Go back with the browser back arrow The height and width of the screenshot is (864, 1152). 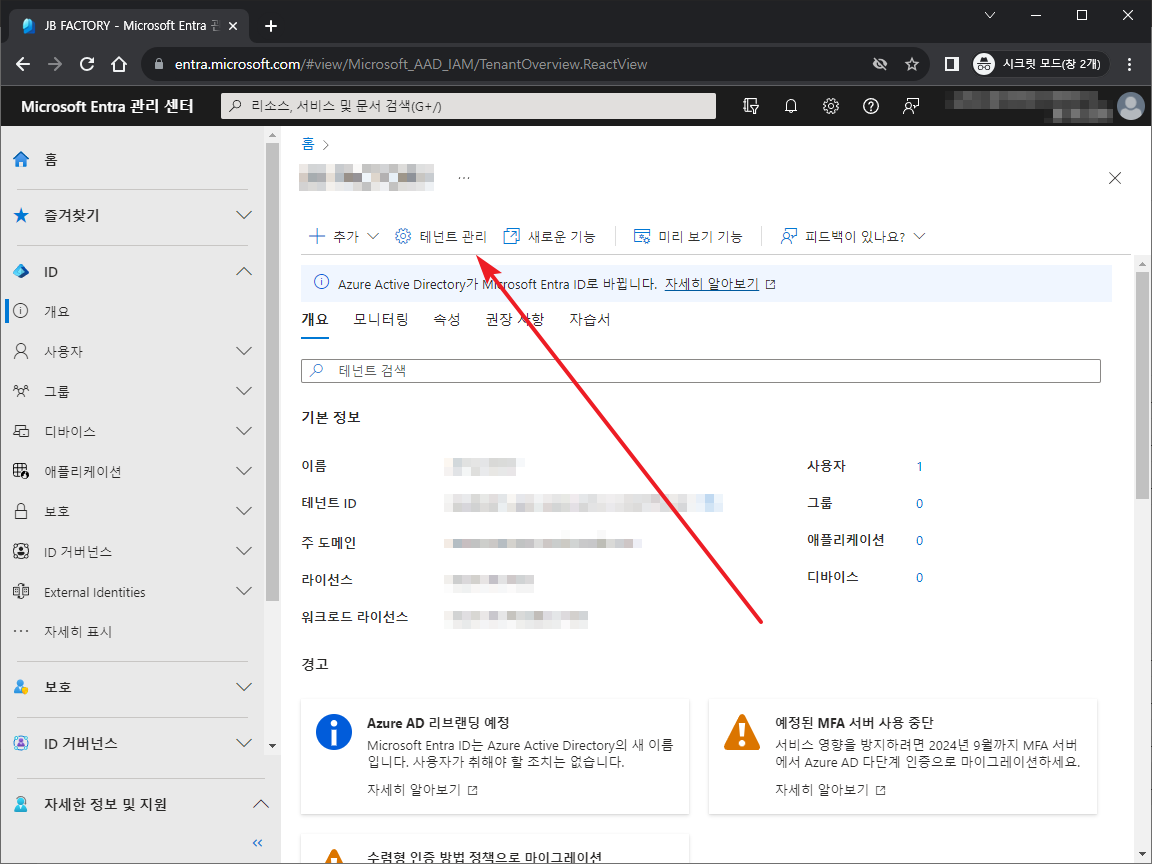click(x=23, y=64)
